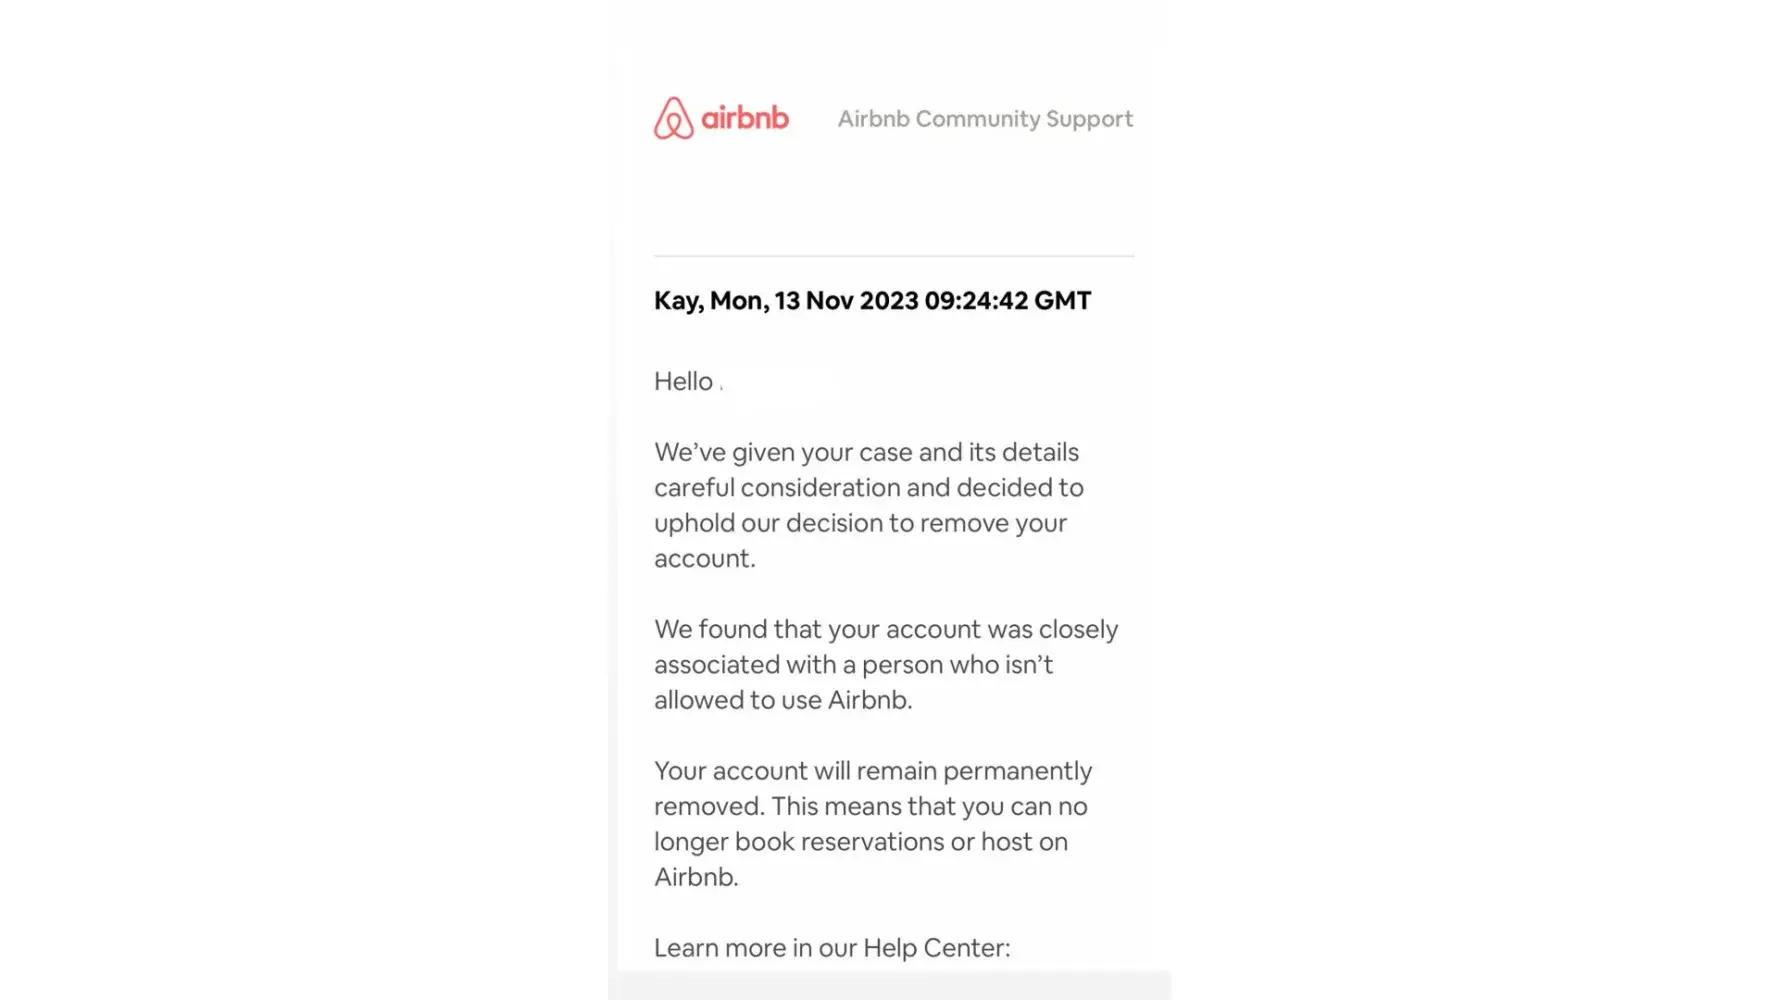Viewport: 1778px width, 1000px height.
Task: Click the horizontal divider below the header
Action: (893, 256)
